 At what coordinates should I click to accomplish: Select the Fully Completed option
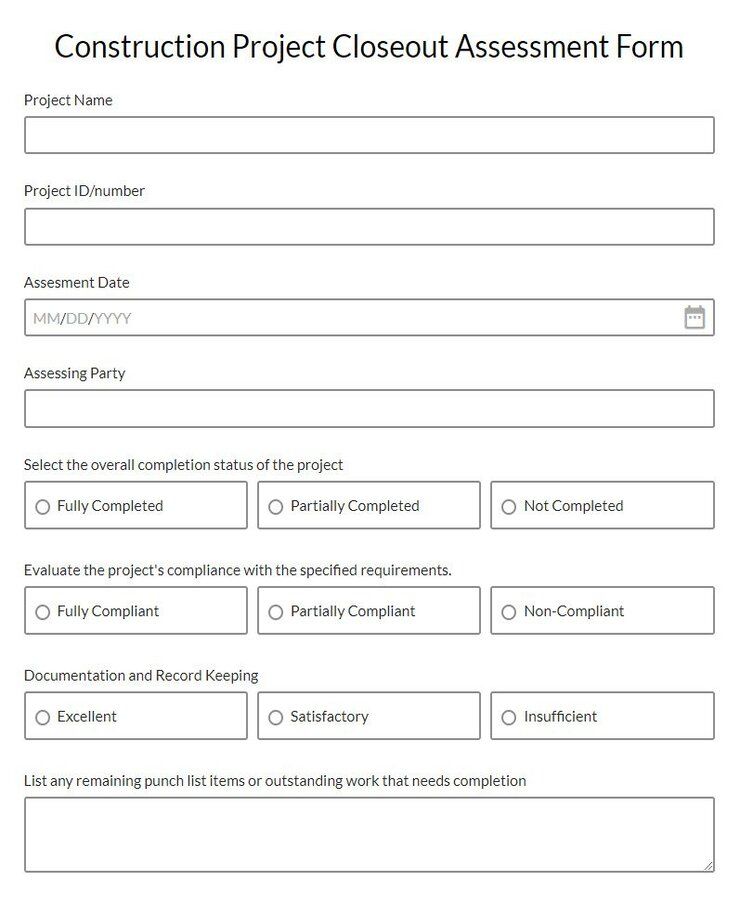click(x=42, y=505)
